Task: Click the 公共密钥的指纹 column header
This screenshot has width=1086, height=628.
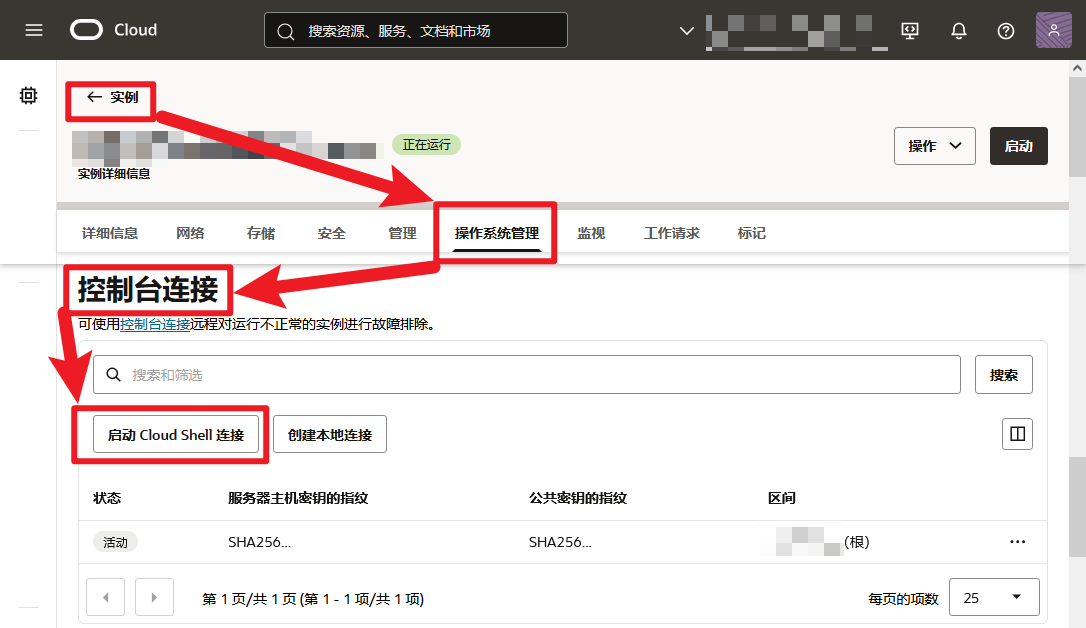Action: point(578,498)
